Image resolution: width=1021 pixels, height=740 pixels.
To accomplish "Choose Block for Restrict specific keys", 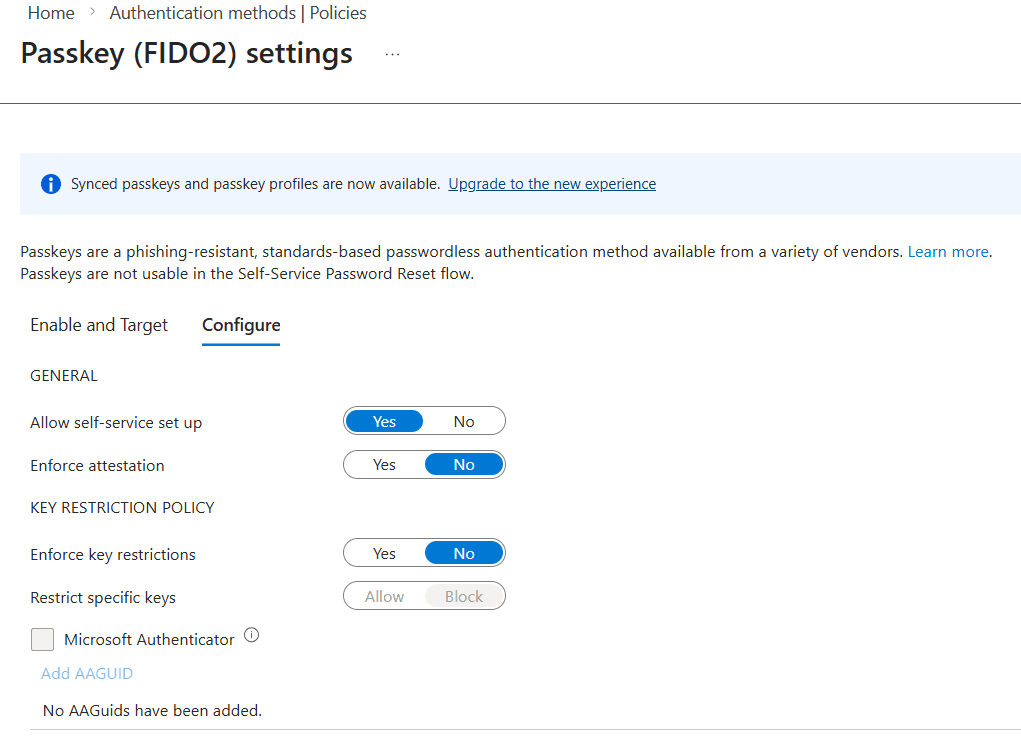I will (x=464, y=596).
